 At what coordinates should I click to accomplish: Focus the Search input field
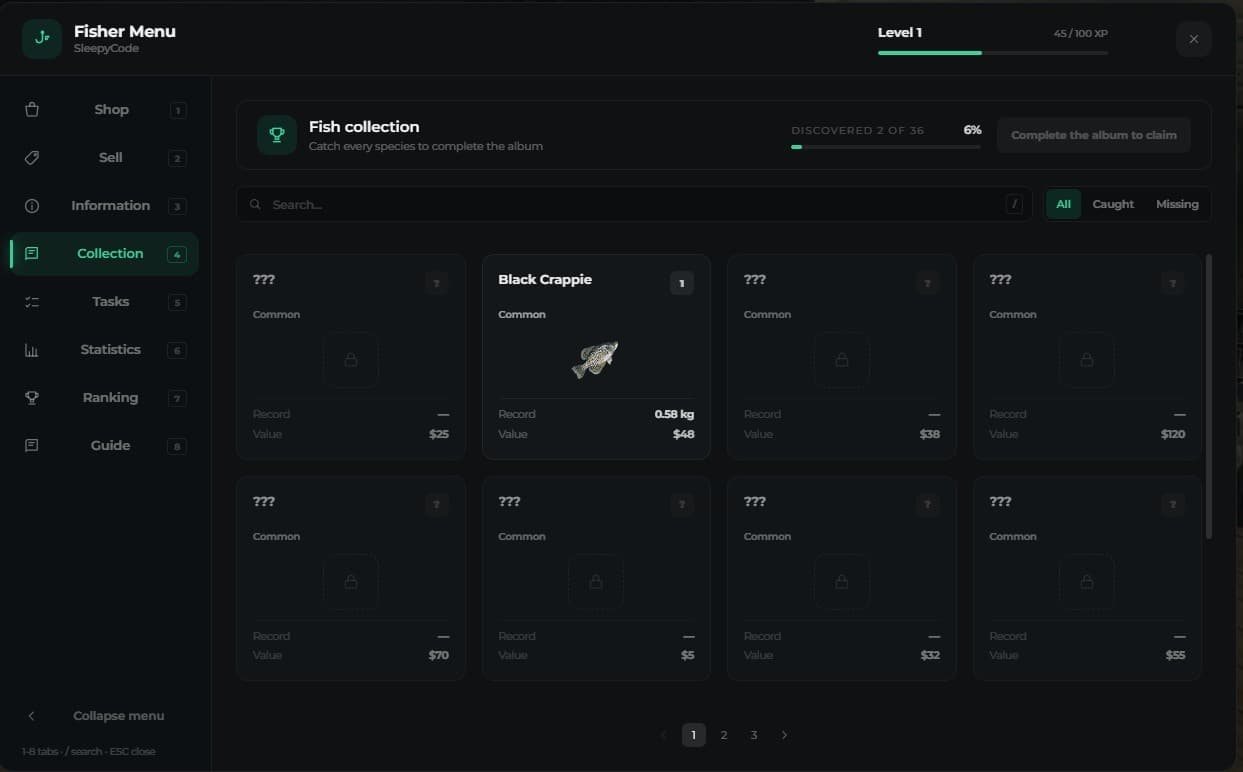pos(634,204)
